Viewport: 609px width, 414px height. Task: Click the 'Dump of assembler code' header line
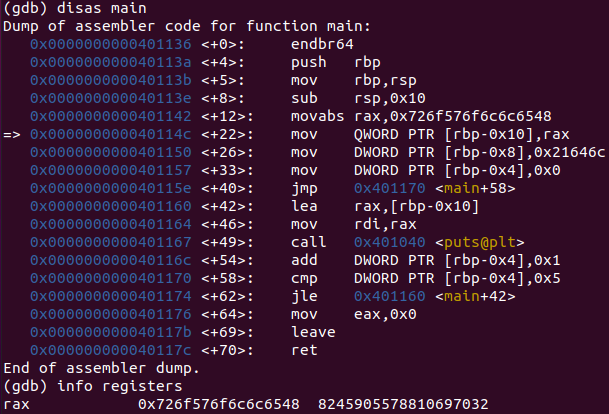187,26
